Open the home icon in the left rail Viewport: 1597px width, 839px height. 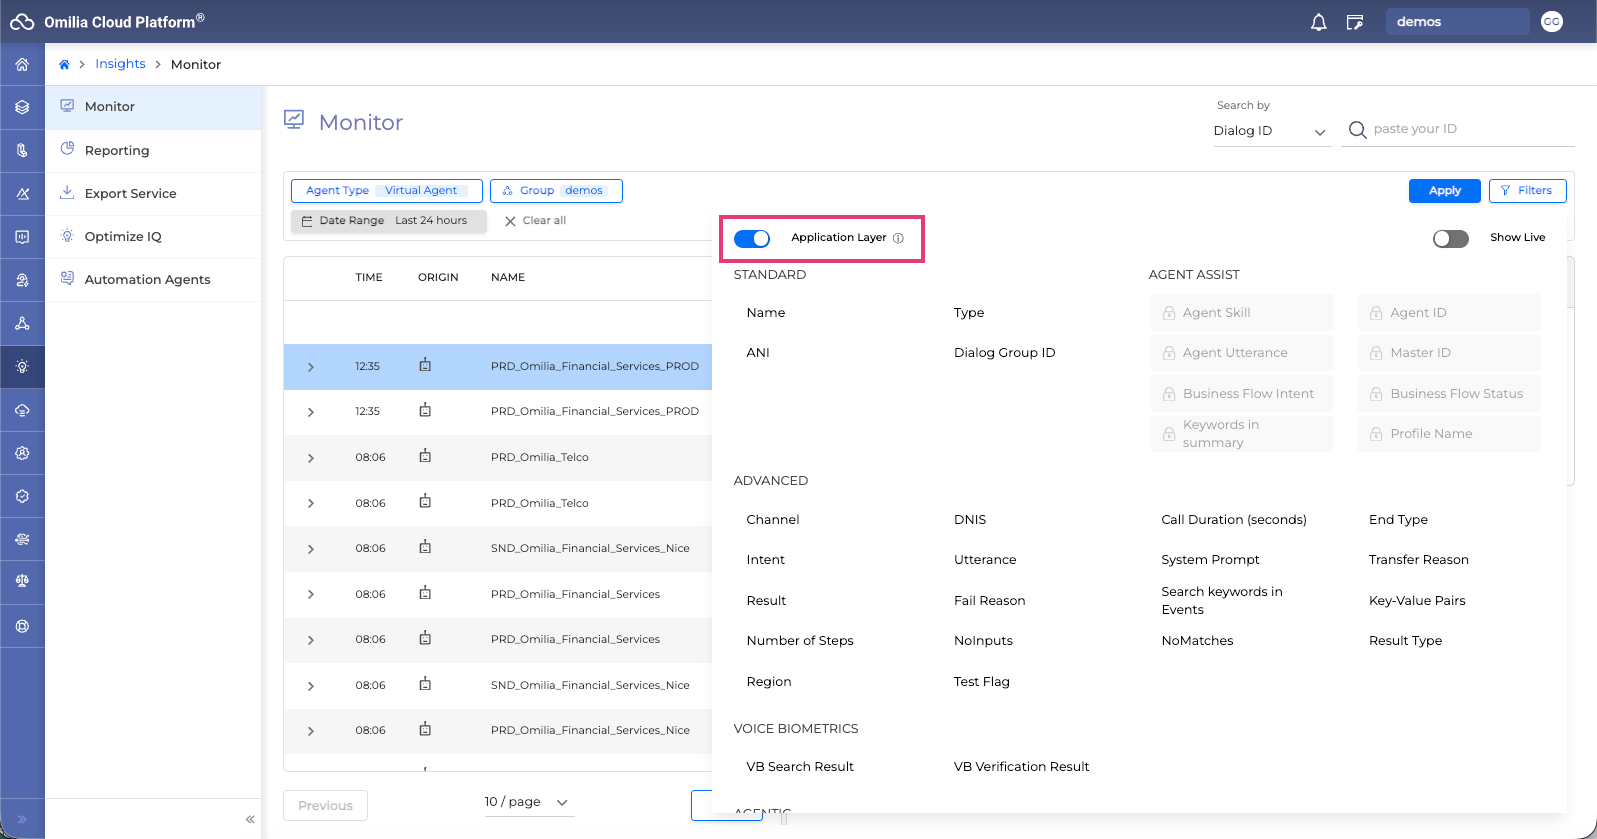point(22,64)
